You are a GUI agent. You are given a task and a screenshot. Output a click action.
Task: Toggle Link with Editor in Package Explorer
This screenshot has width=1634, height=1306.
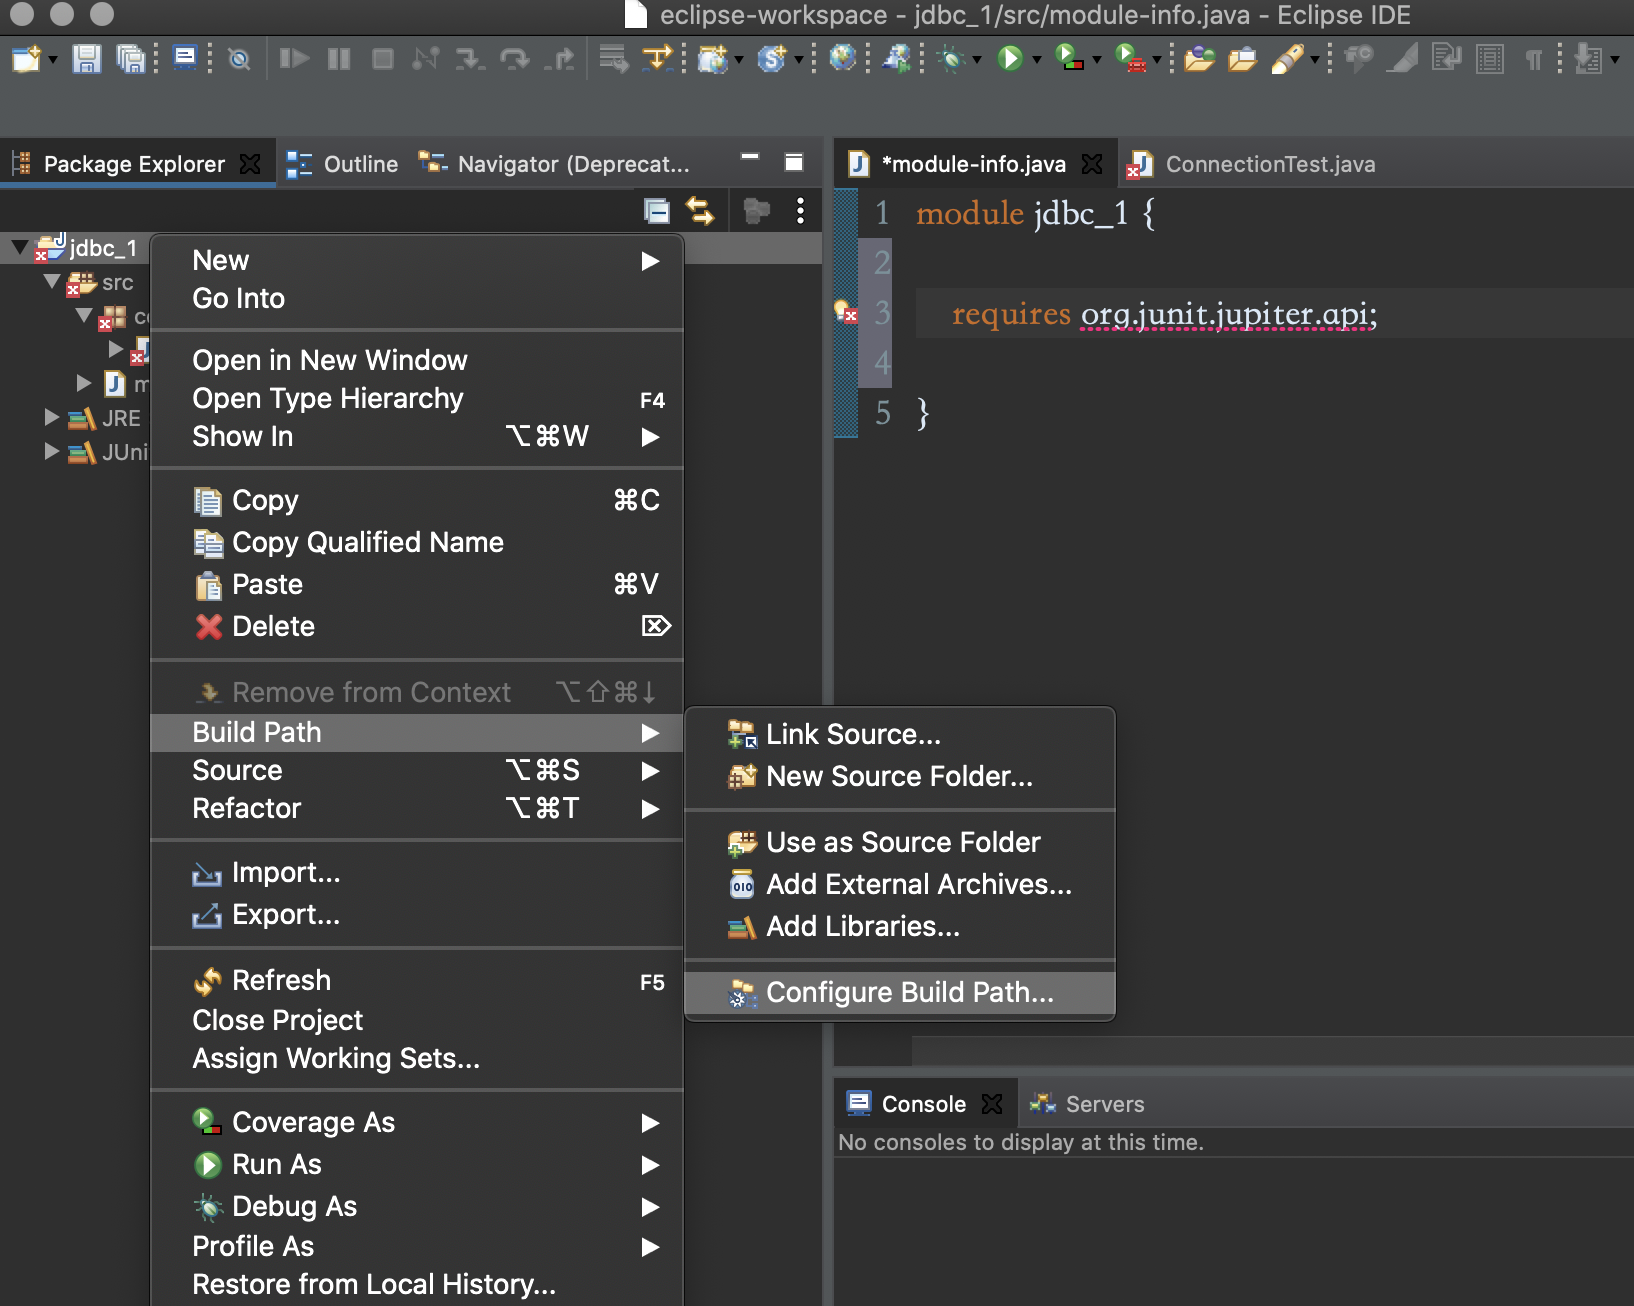[x=701, y=211]
